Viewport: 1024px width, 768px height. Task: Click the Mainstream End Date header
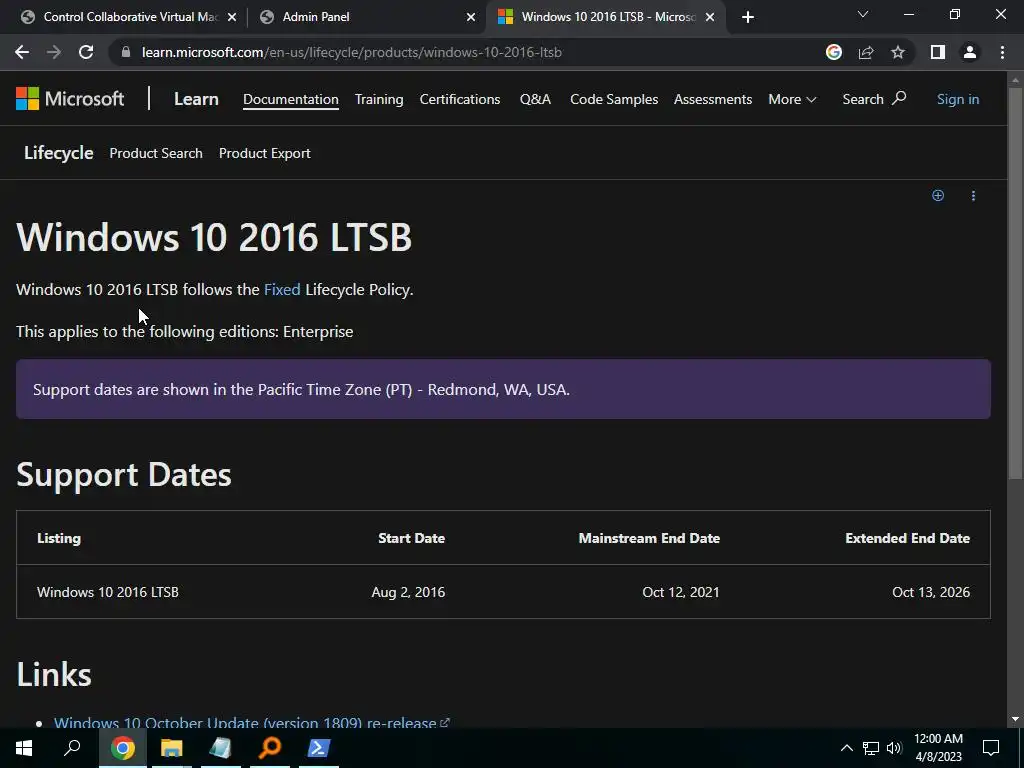tap(649, 538)
